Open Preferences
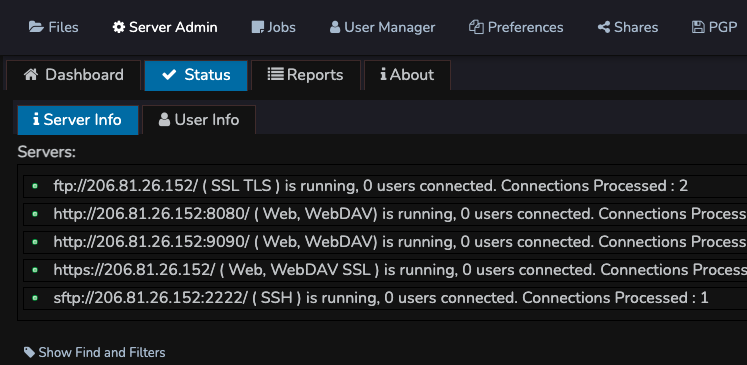This screenshot has height=365, width=747. coord(516,27)
